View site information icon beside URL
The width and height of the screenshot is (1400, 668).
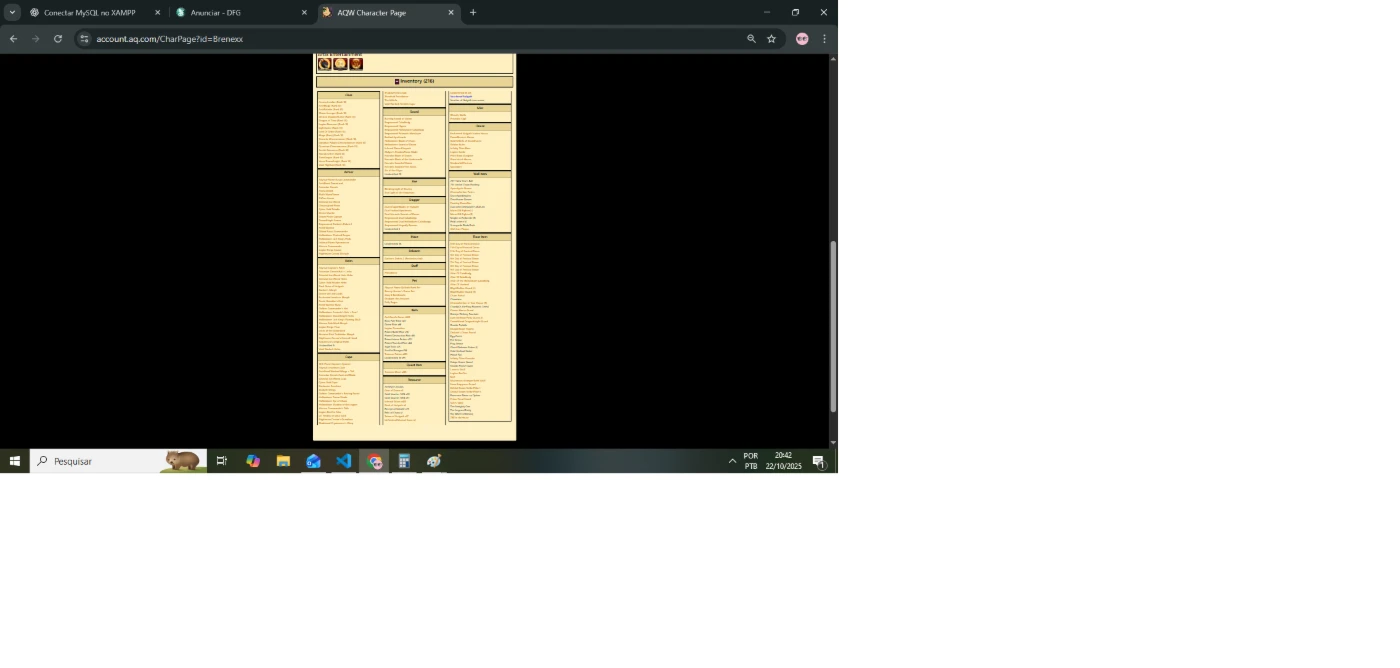(x=85, y=39)
